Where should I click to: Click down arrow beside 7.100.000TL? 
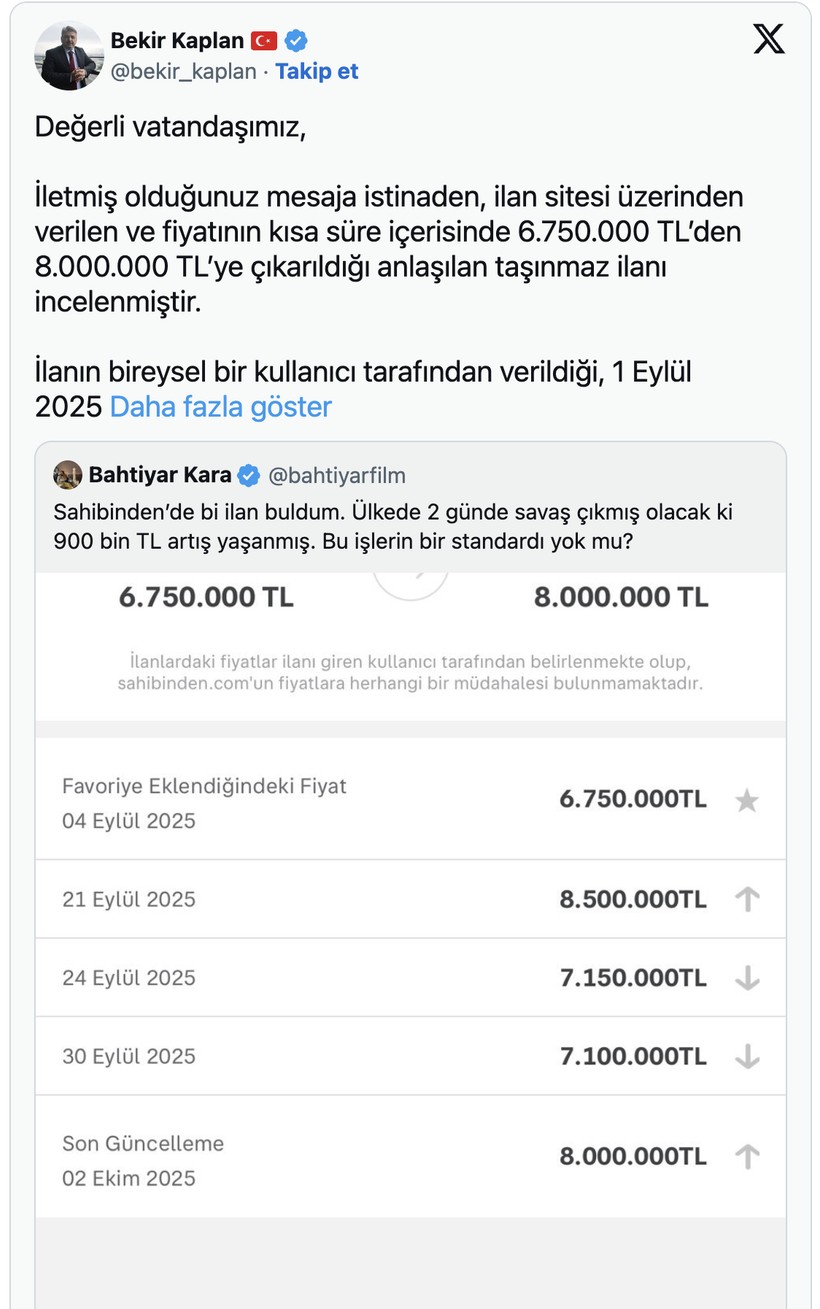point(746,1056)
